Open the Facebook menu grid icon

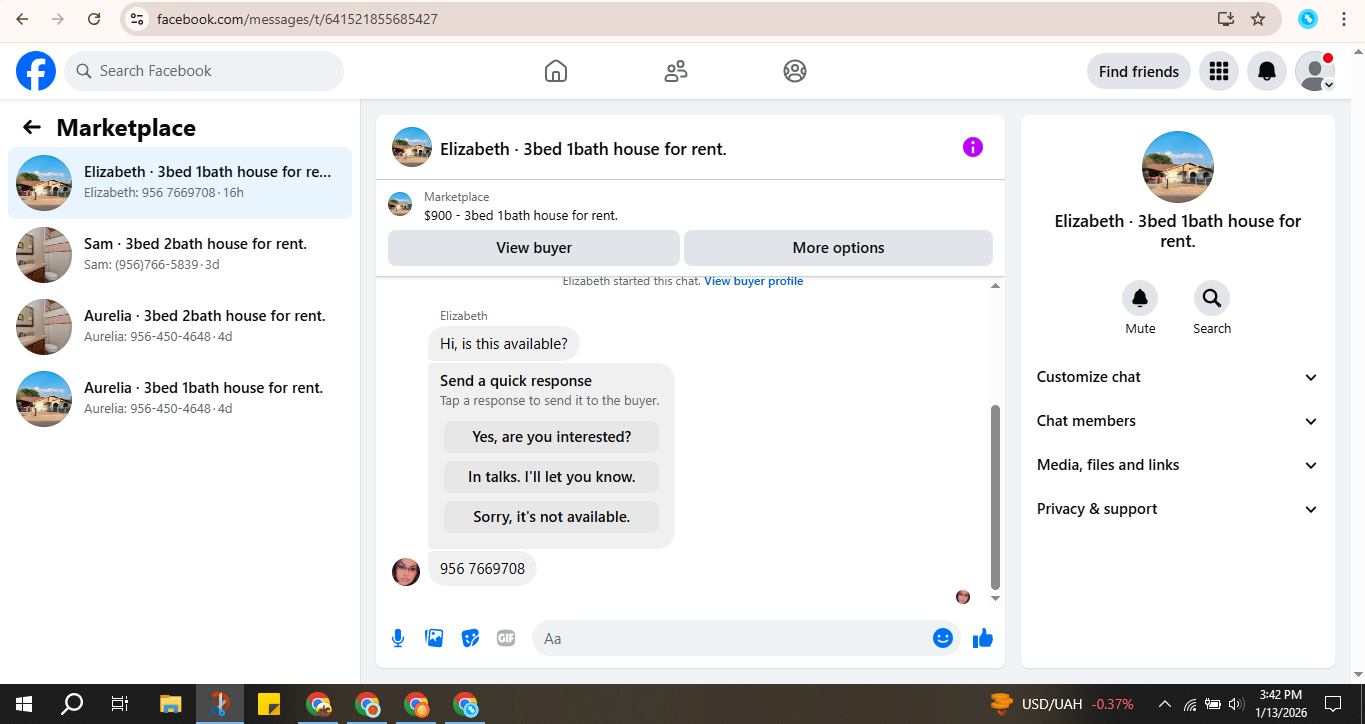(x=1218, y=71)
